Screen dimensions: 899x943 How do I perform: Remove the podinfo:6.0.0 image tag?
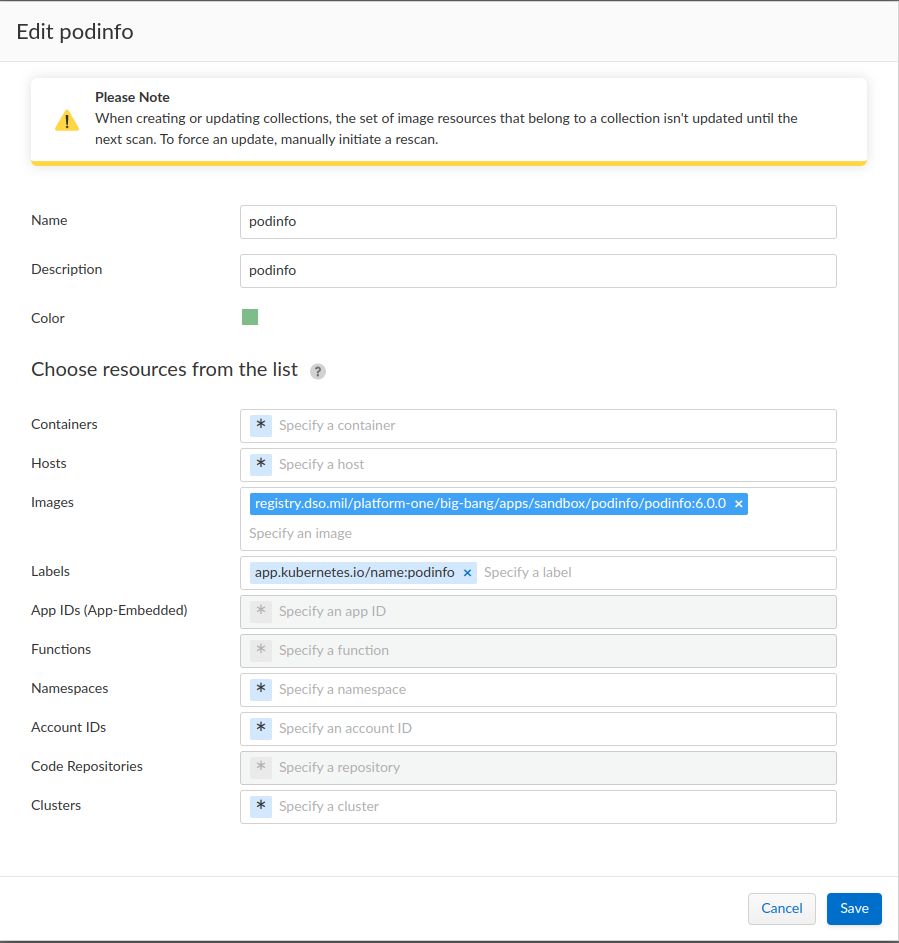pyautogui.click(x=739, y=504)
